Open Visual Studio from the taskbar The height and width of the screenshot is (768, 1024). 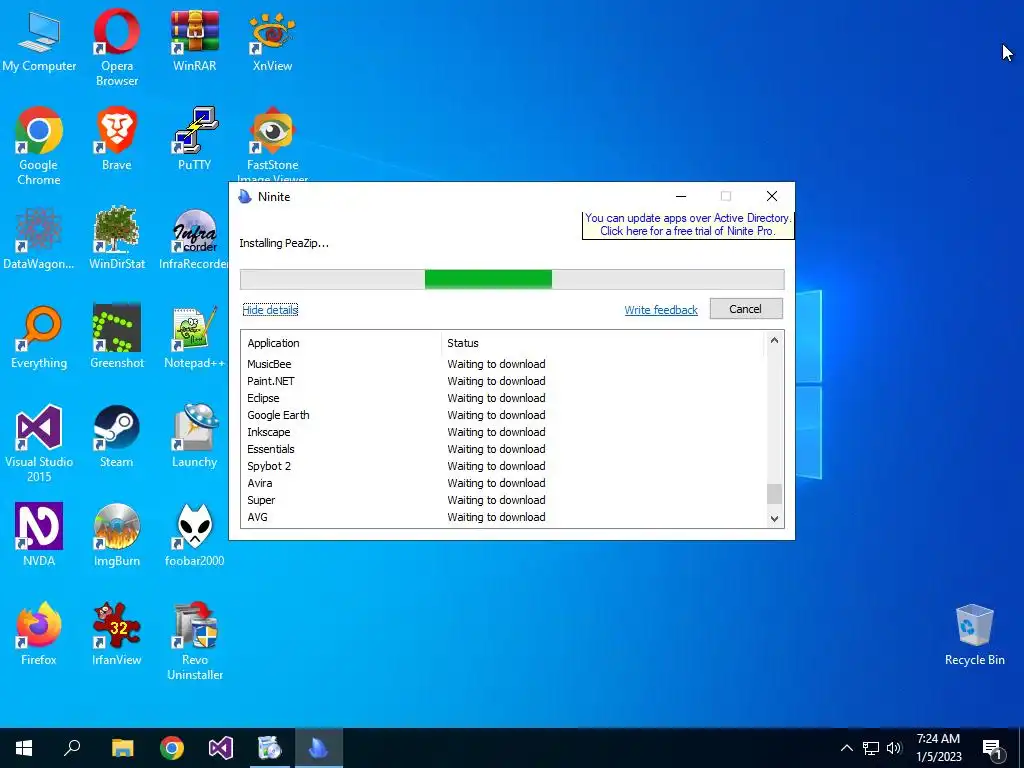(x=221, y=748)
